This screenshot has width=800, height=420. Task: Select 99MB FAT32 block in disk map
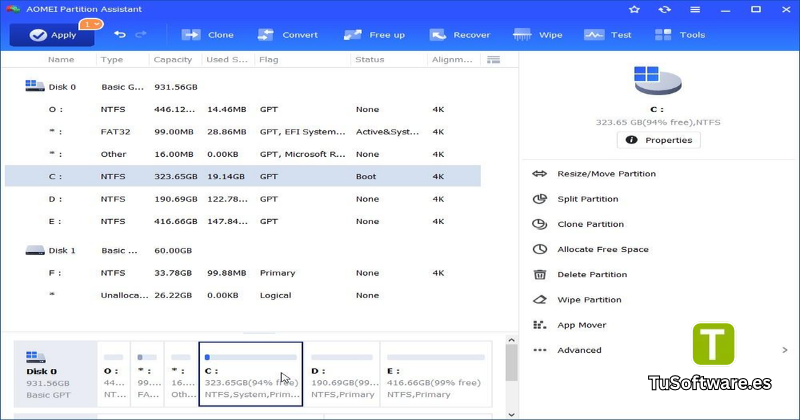tap(148, 375)
